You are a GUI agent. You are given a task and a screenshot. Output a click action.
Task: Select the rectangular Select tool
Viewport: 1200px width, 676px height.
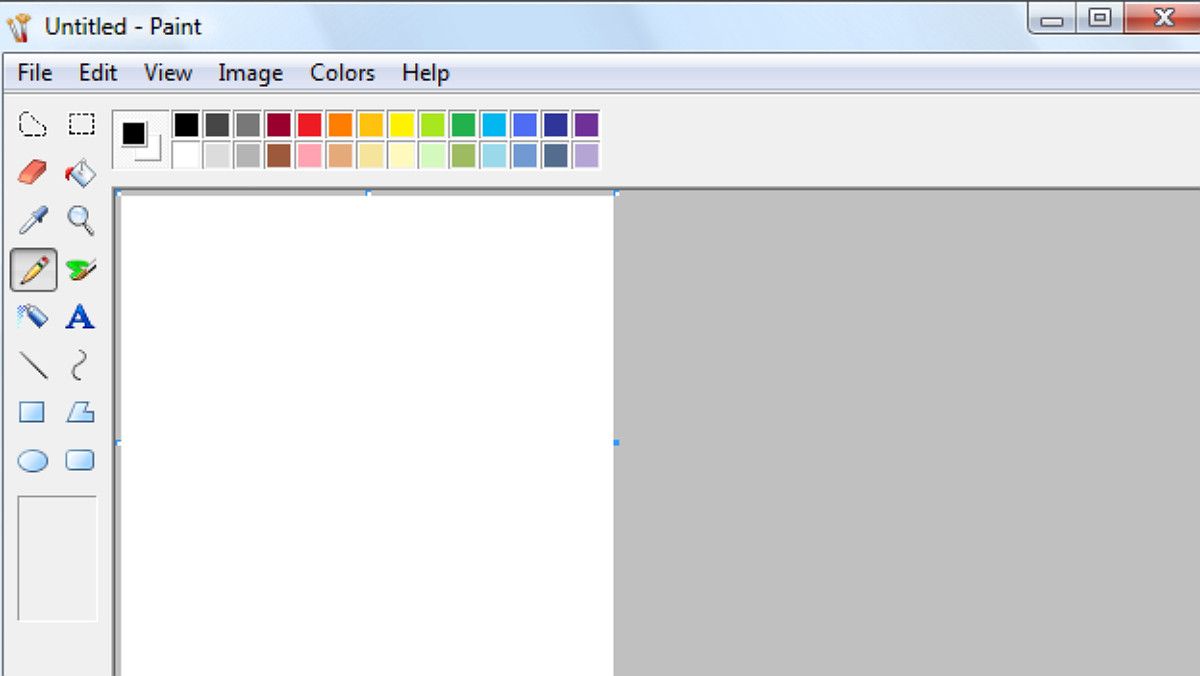(x=81, y=125)
